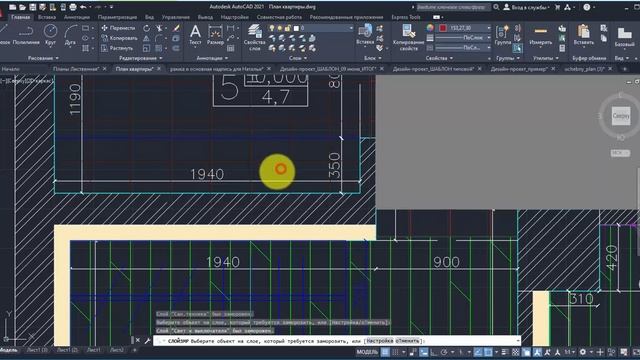Toggle grid display in status bar
This screenshot has width=640, height=360.
[385, 352]
